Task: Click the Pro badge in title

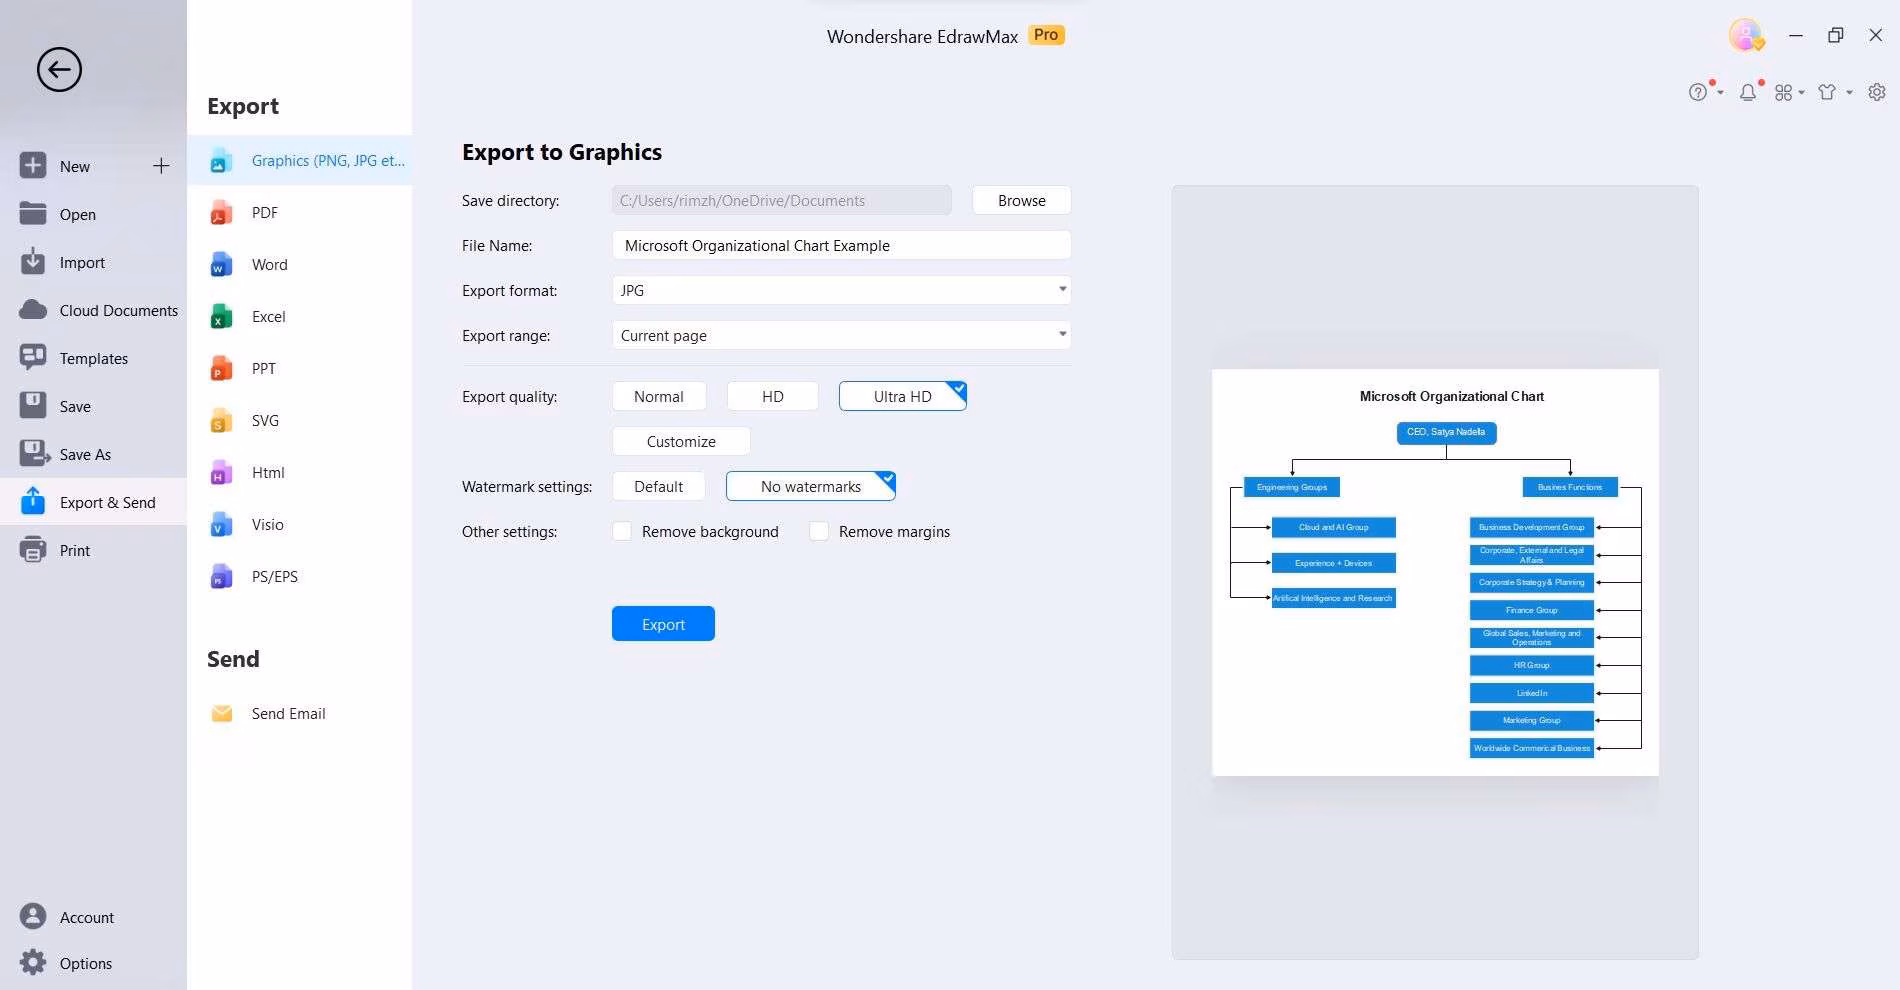Action: (1046, 35)
